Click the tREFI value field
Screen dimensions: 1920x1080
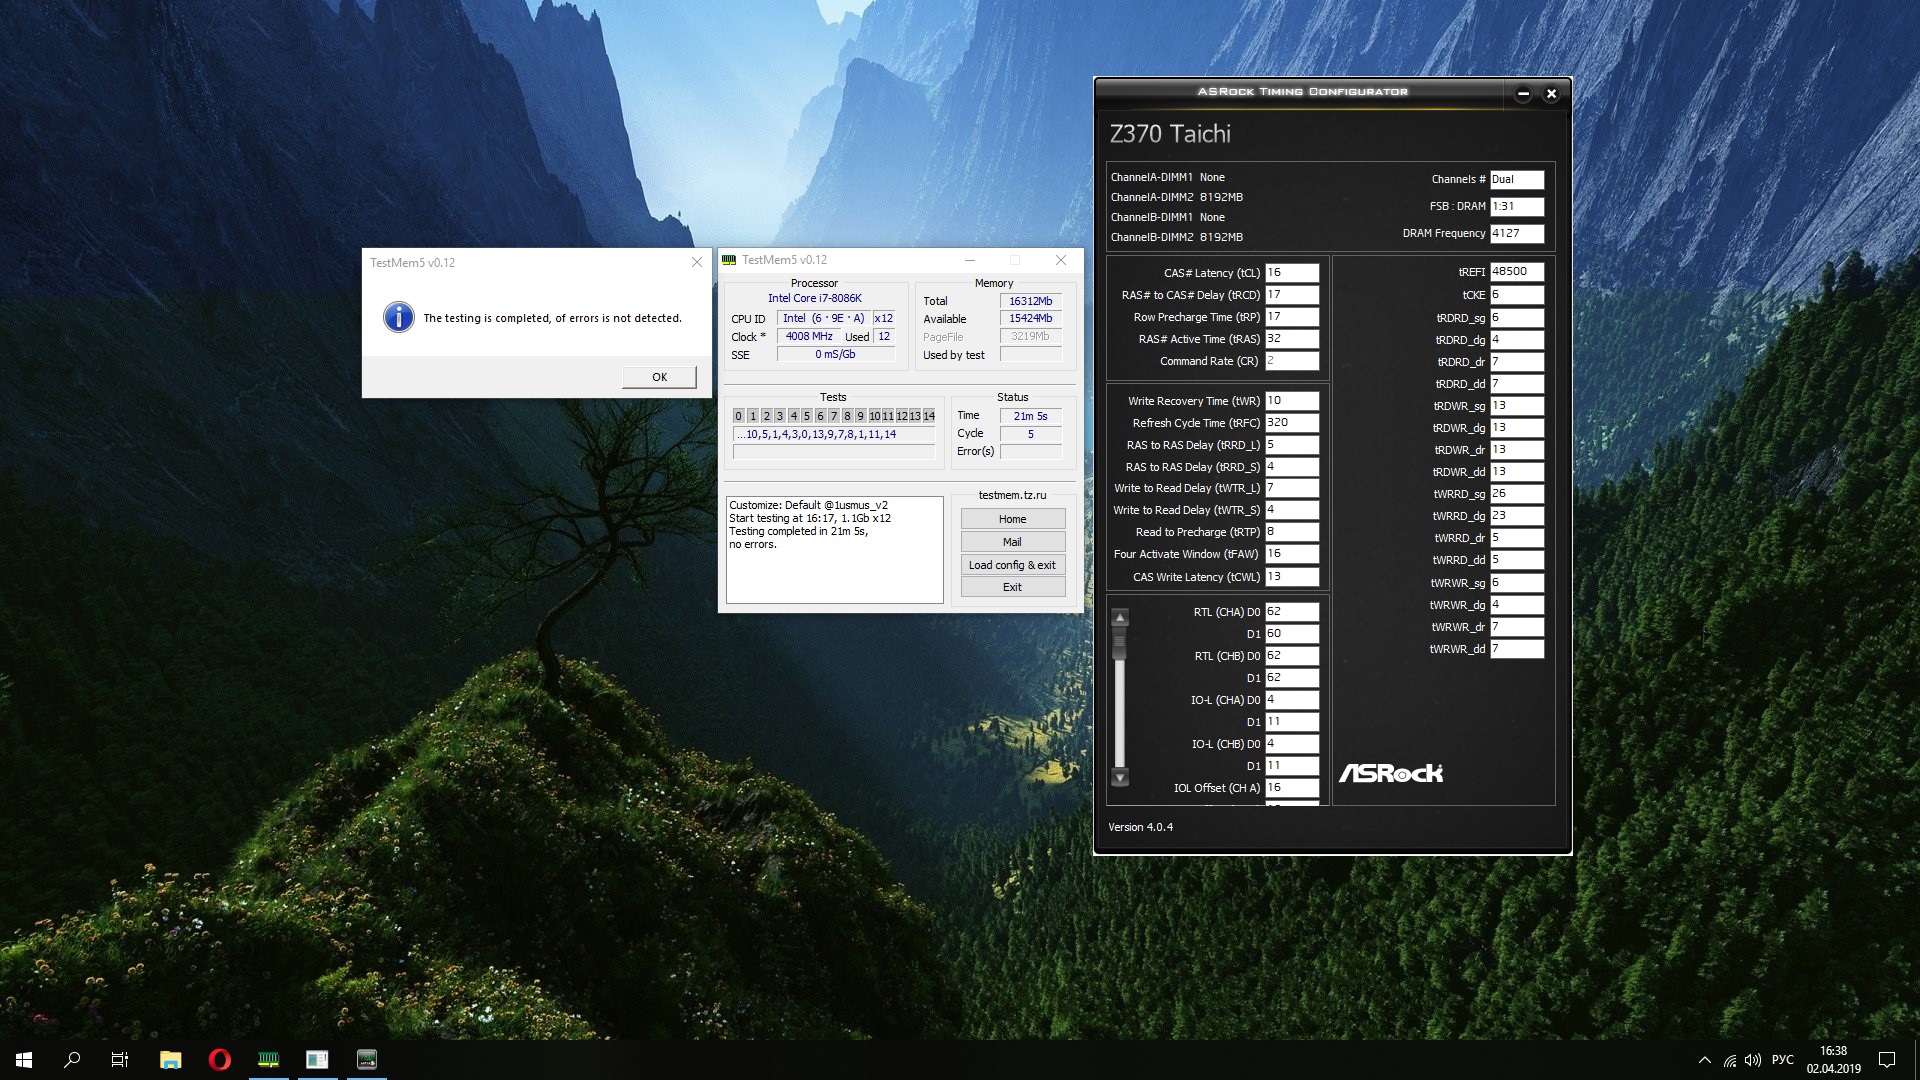click(1516, 271)
